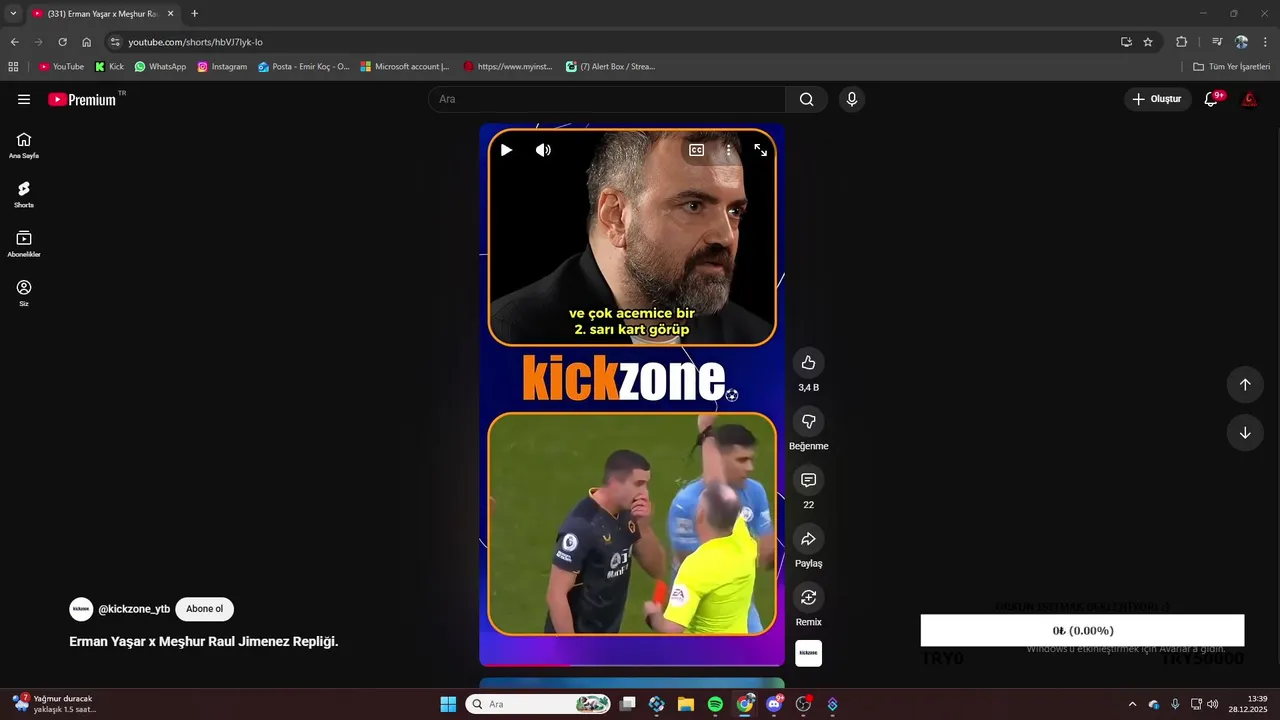Open the Kick bookmark
1280x720 pixels.
pyautogui.click(x=109, y=67)
